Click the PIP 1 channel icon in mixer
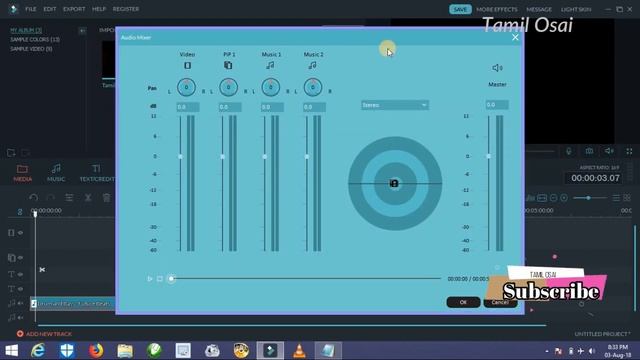The width and height of the screenshot is (640, 360). [x=228, y=65]
